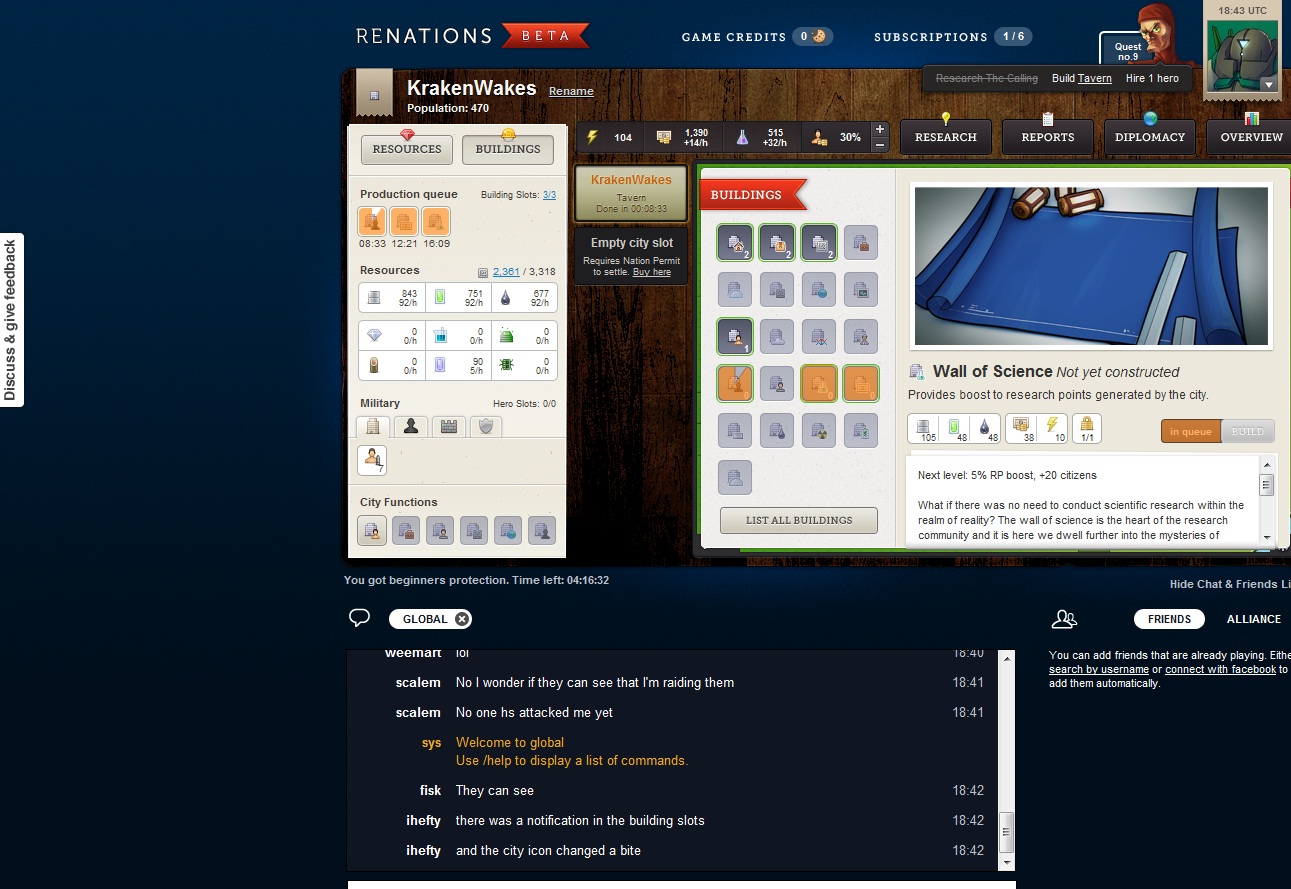Click the friends people icon

point(1065,619)
